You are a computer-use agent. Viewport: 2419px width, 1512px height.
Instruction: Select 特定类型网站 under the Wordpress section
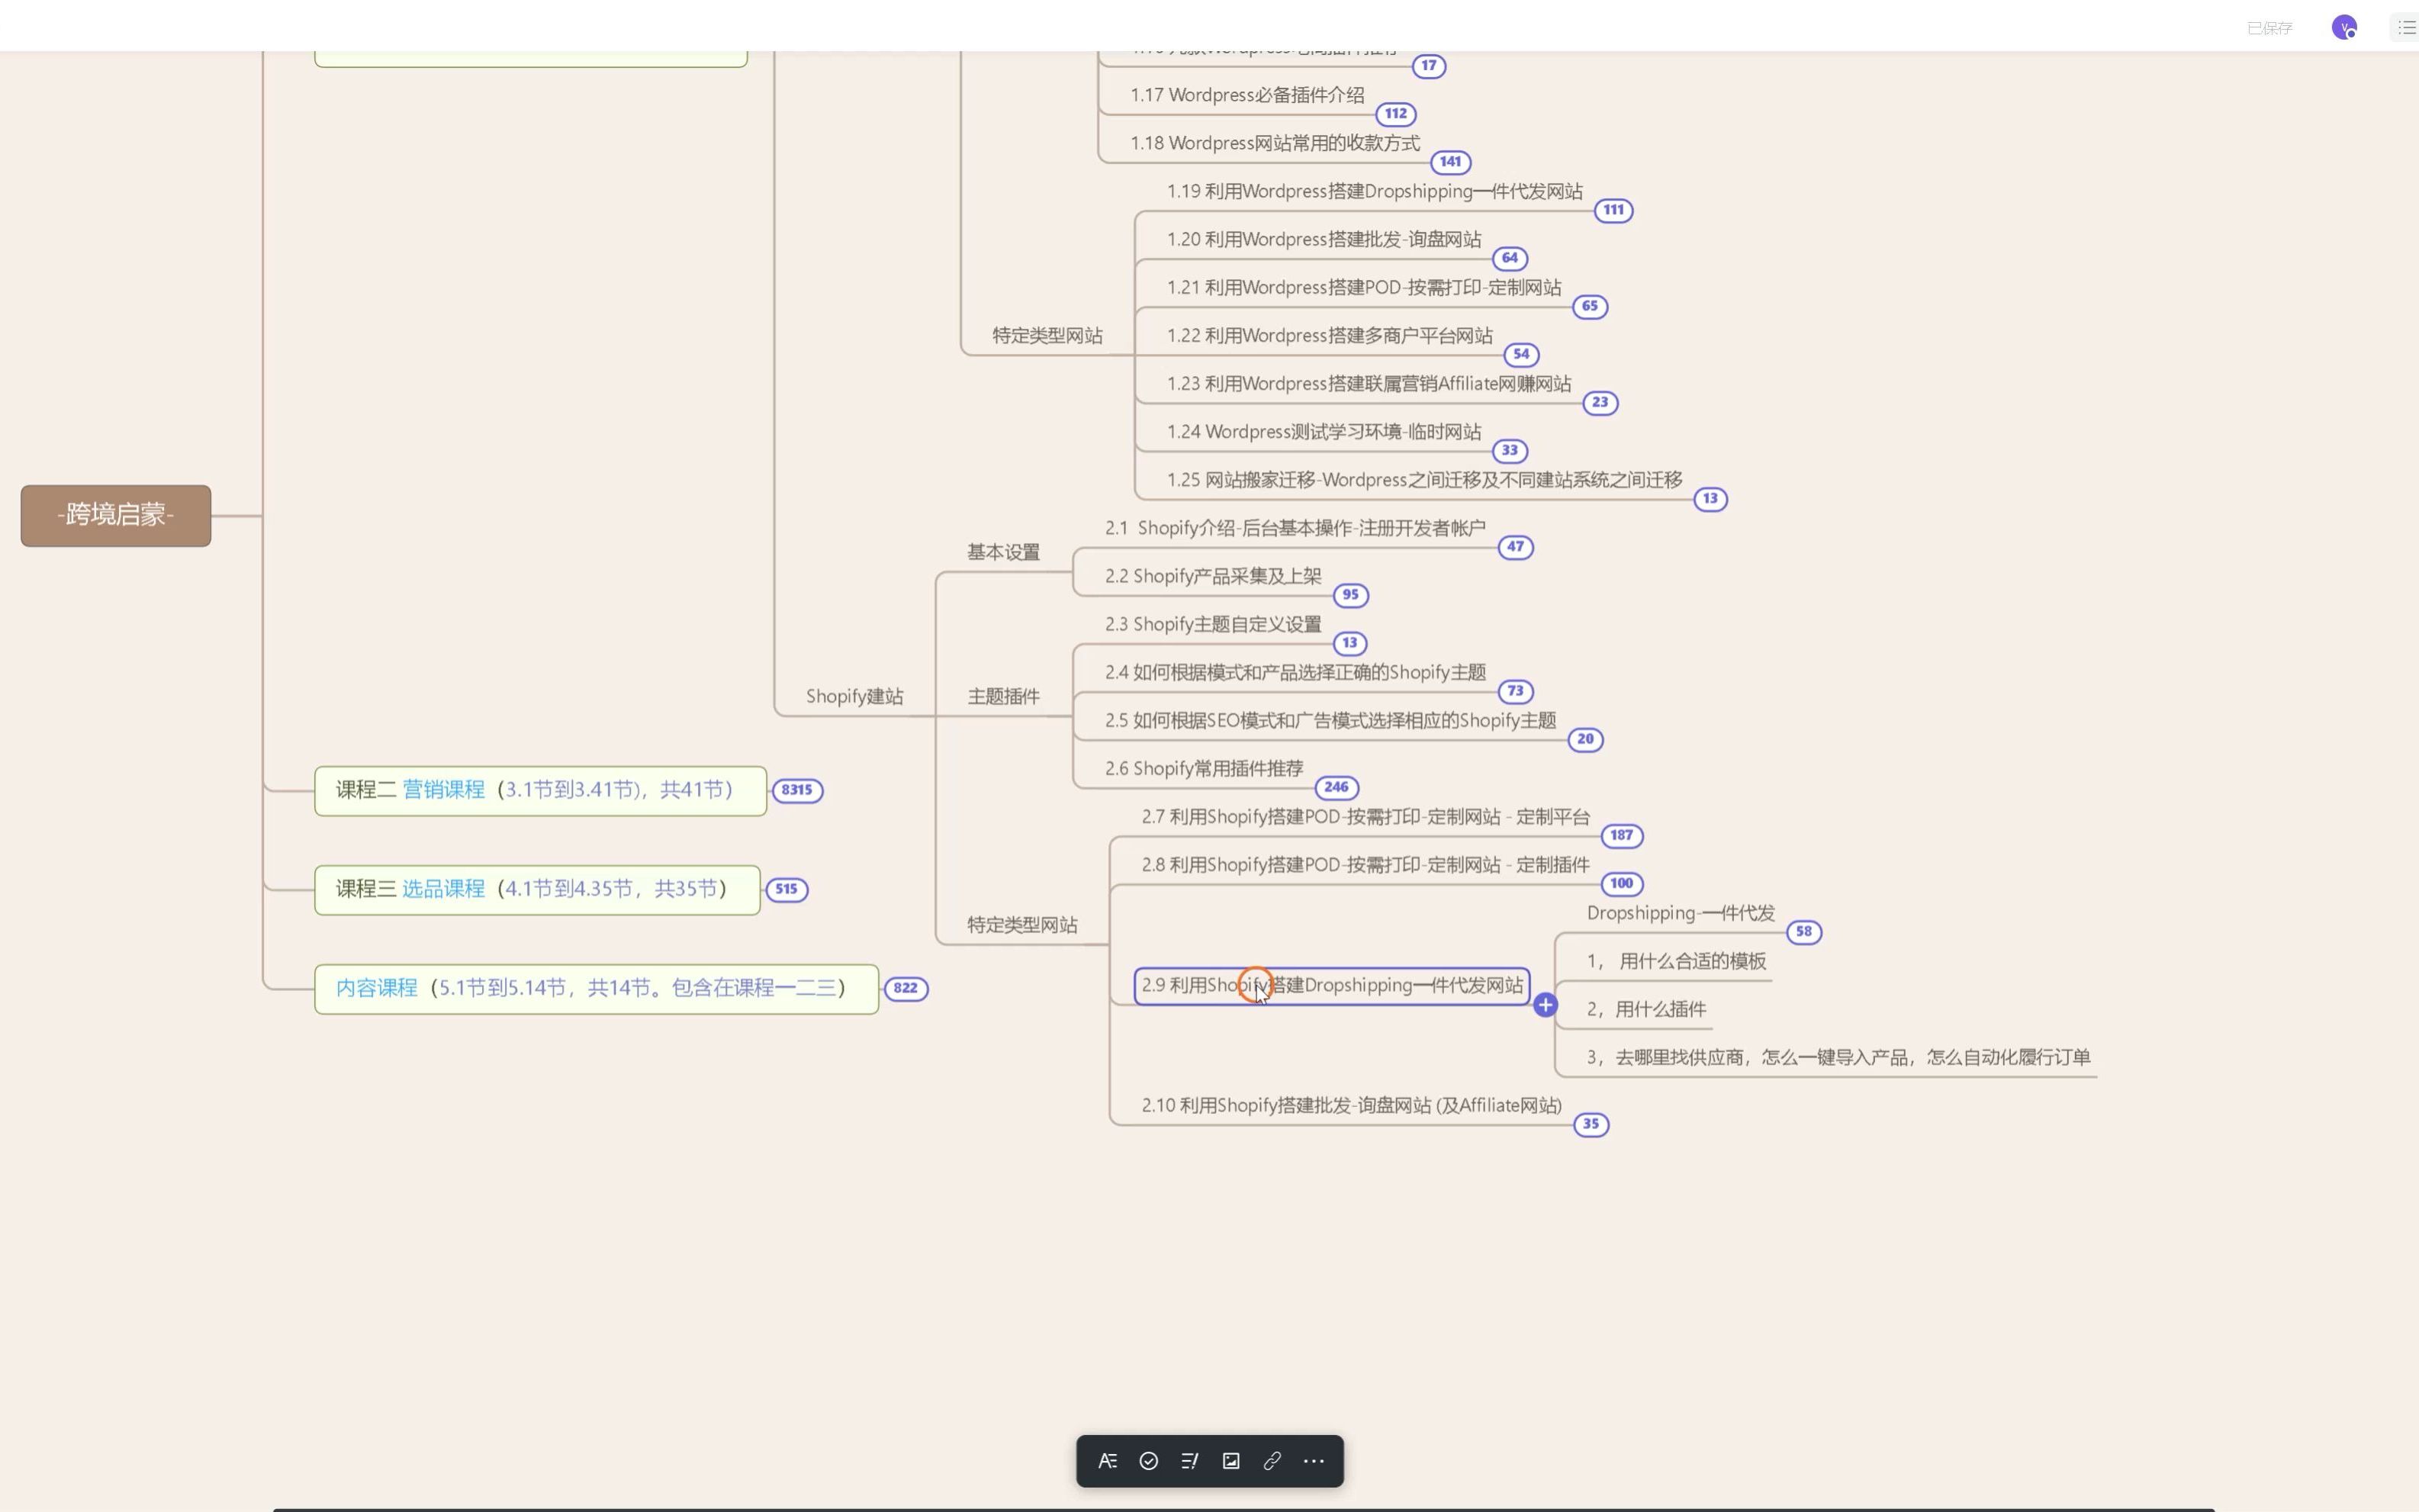pyautogui.click(x=1047, y=336)
